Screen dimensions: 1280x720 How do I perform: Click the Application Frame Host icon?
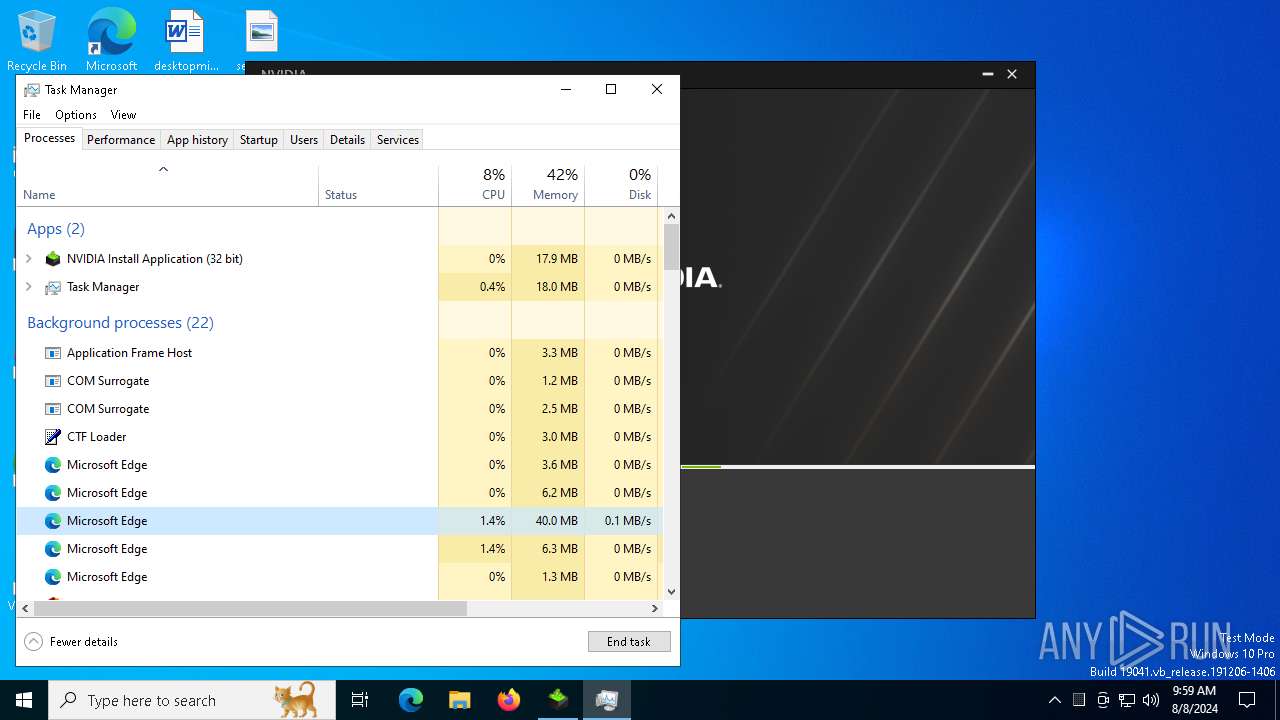click(53, 353)
